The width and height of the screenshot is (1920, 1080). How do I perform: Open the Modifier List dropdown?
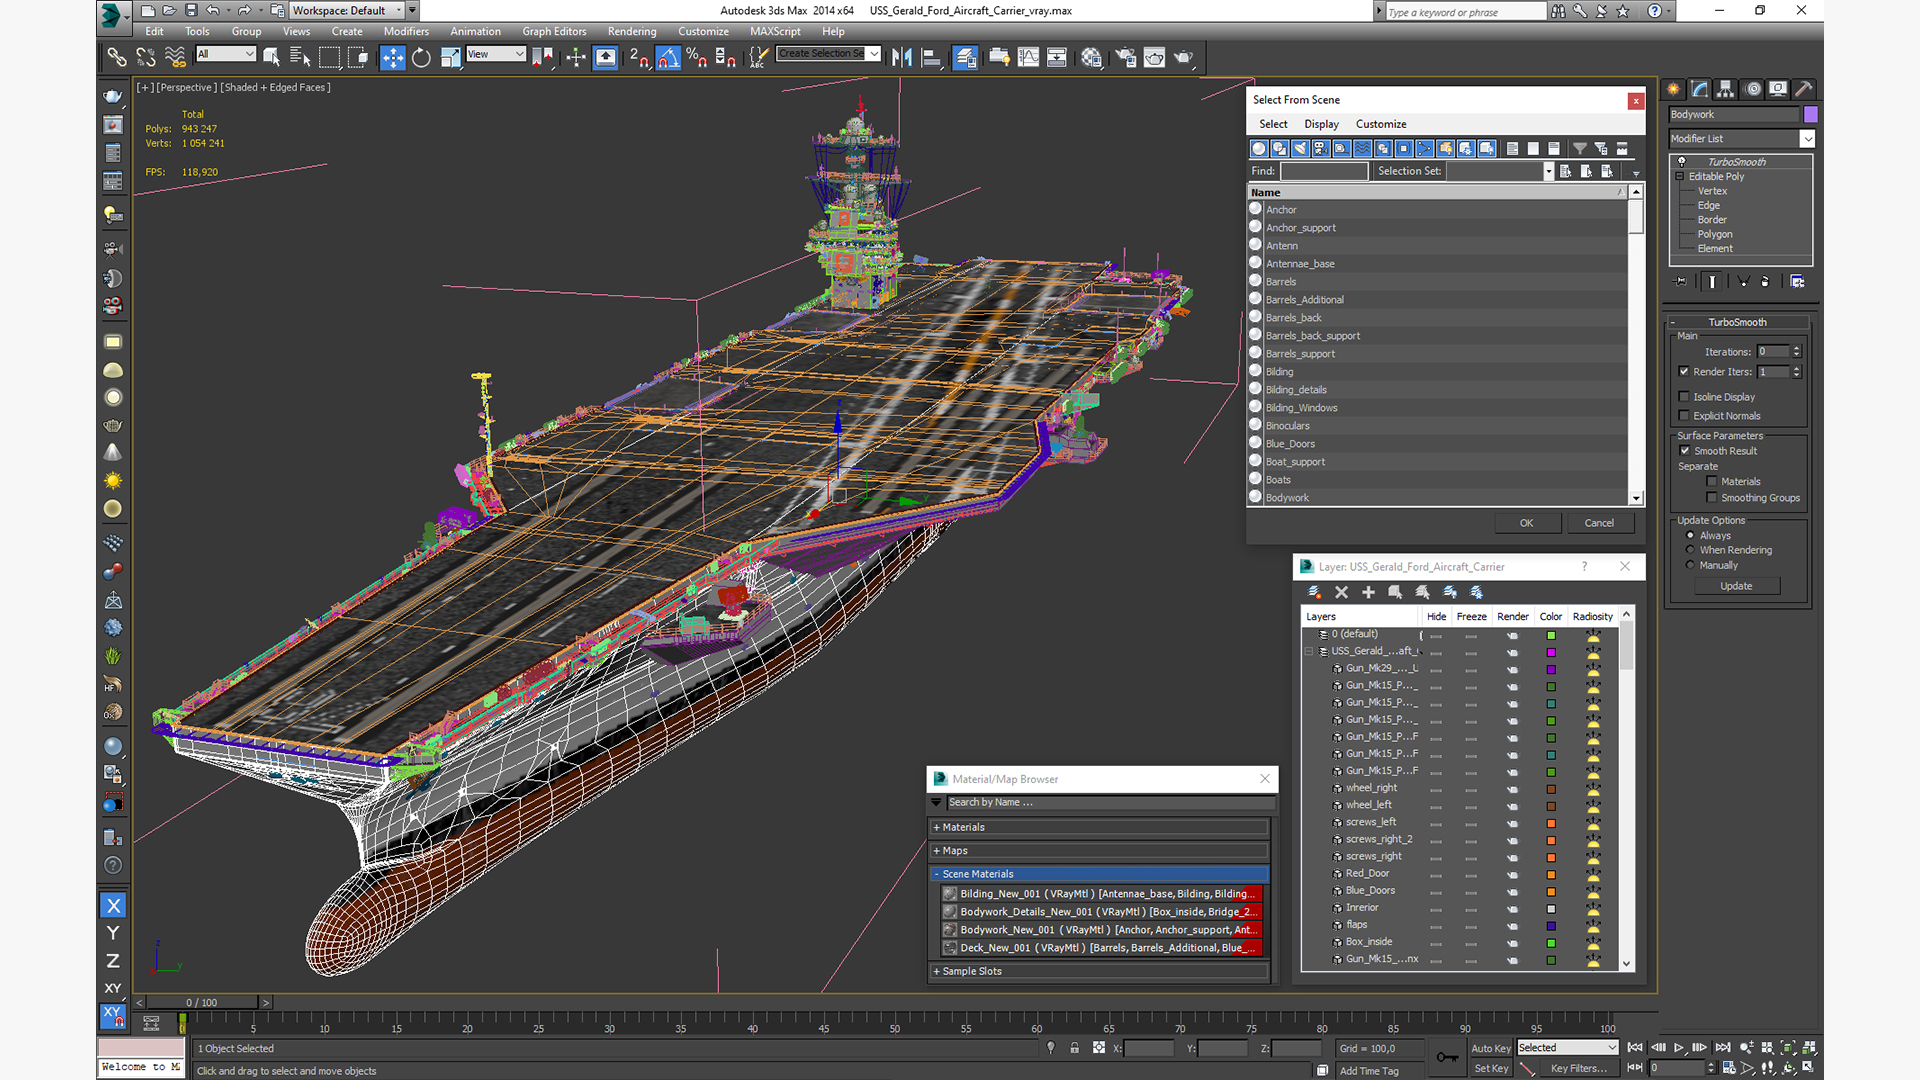pos(1806,139)
